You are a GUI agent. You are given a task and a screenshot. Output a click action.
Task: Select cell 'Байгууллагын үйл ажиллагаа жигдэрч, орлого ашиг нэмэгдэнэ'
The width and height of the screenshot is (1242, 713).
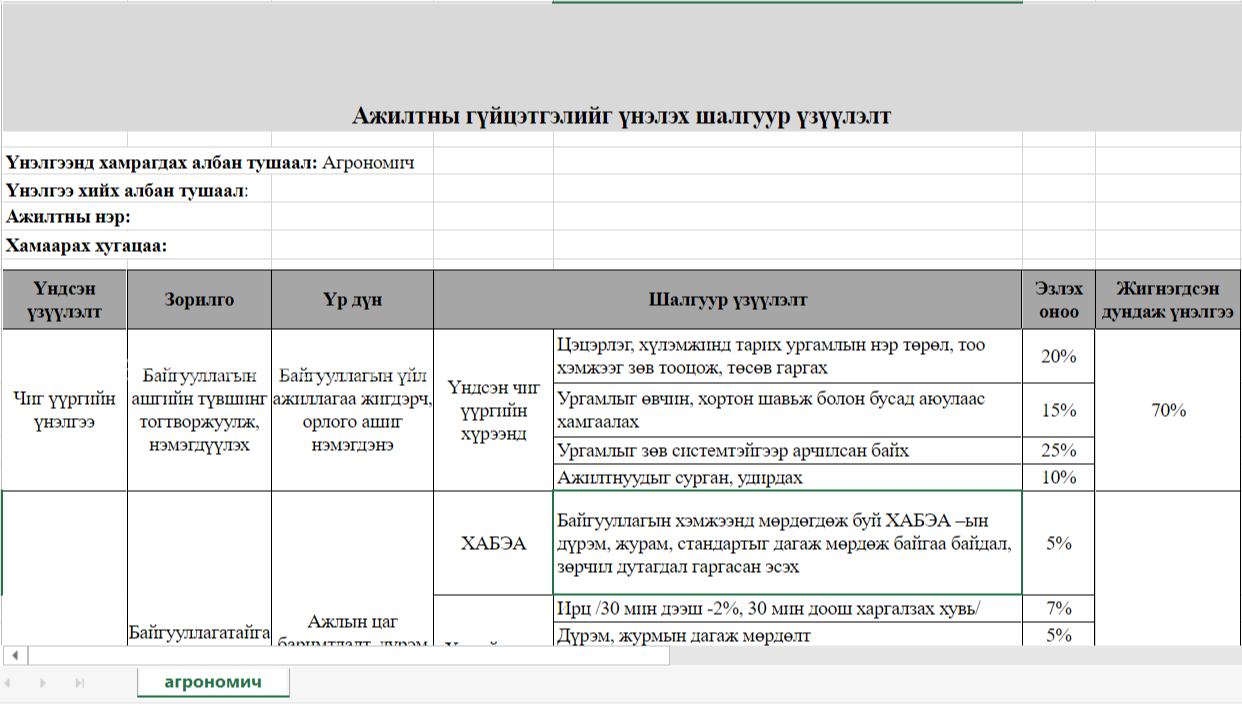click(352, 410)
